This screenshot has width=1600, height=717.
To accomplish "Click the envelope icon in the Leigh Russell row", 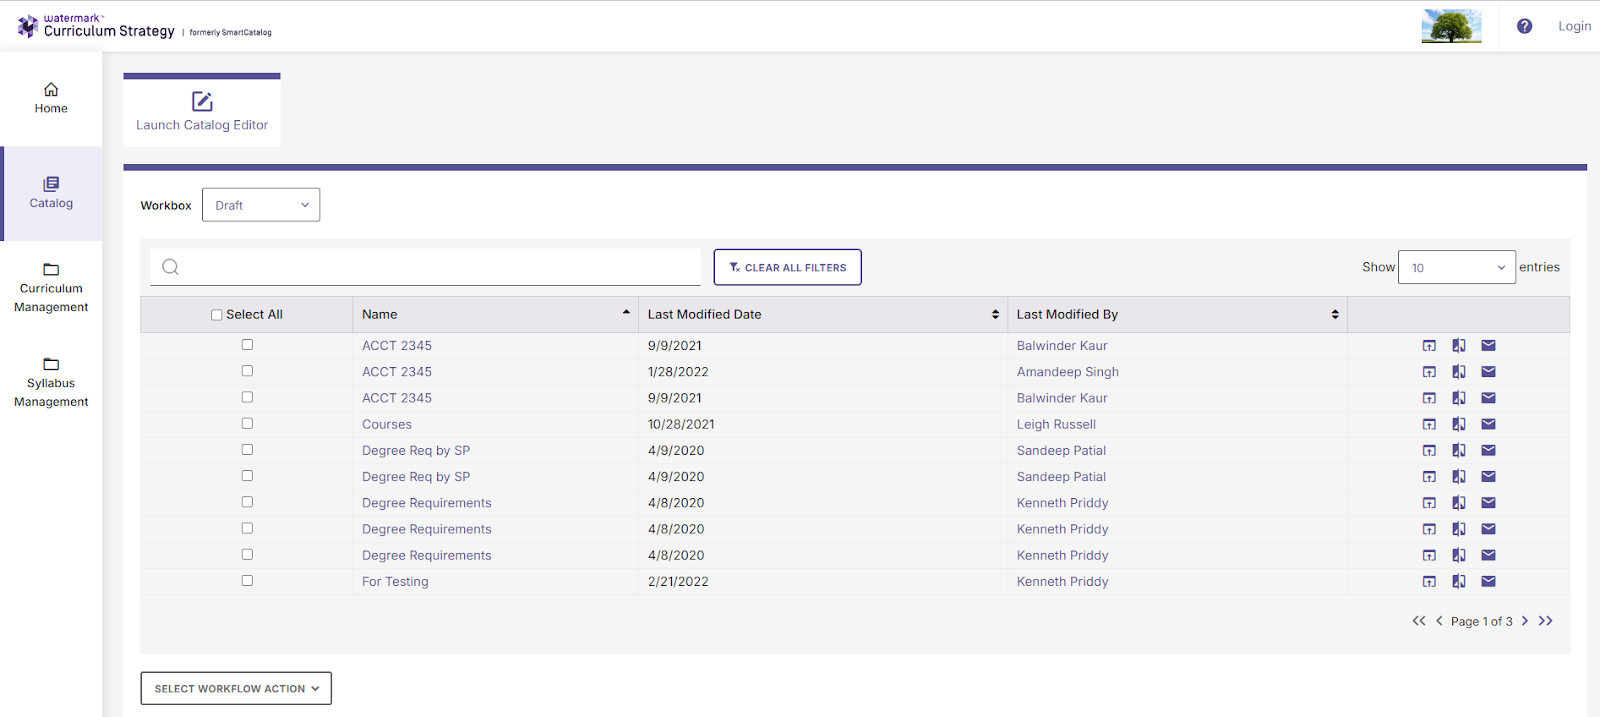I will point(1488,424).
